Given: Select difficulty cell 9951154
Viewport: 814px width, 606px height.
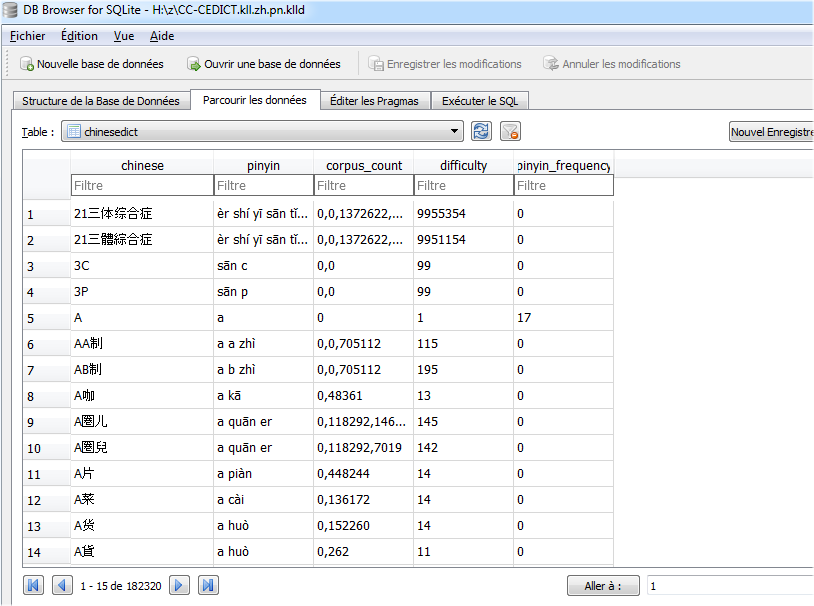Looking at the screenshot, I should [464, 239].
